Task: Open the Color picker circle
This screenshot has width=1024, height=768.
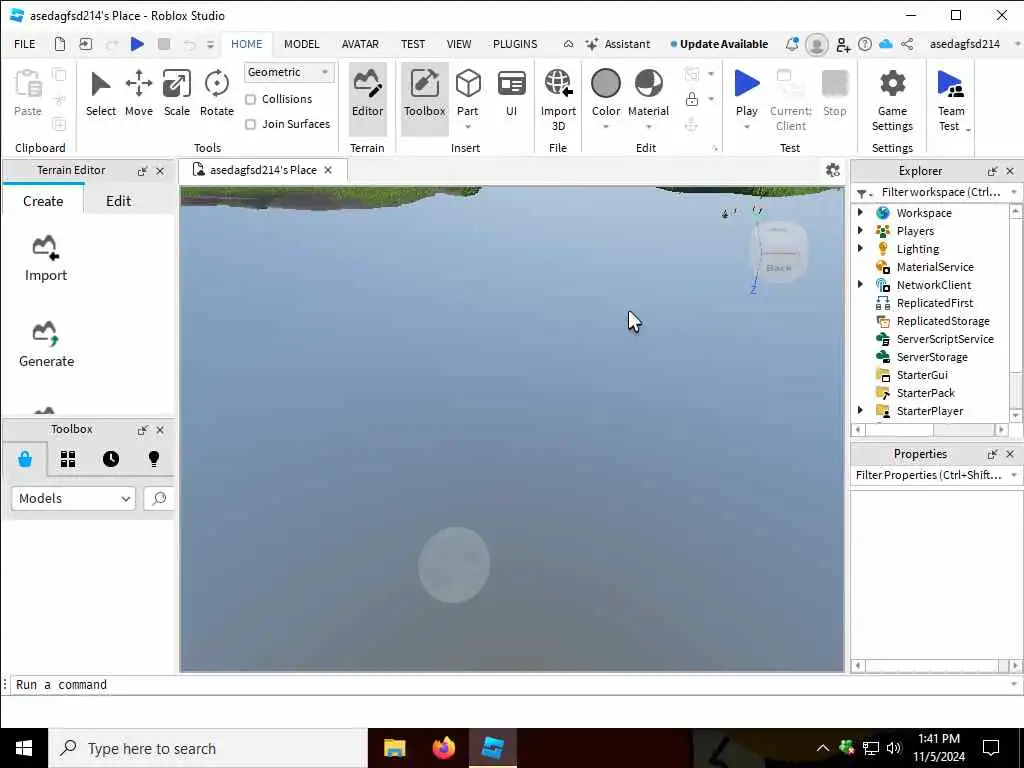Action: [605, 84]
